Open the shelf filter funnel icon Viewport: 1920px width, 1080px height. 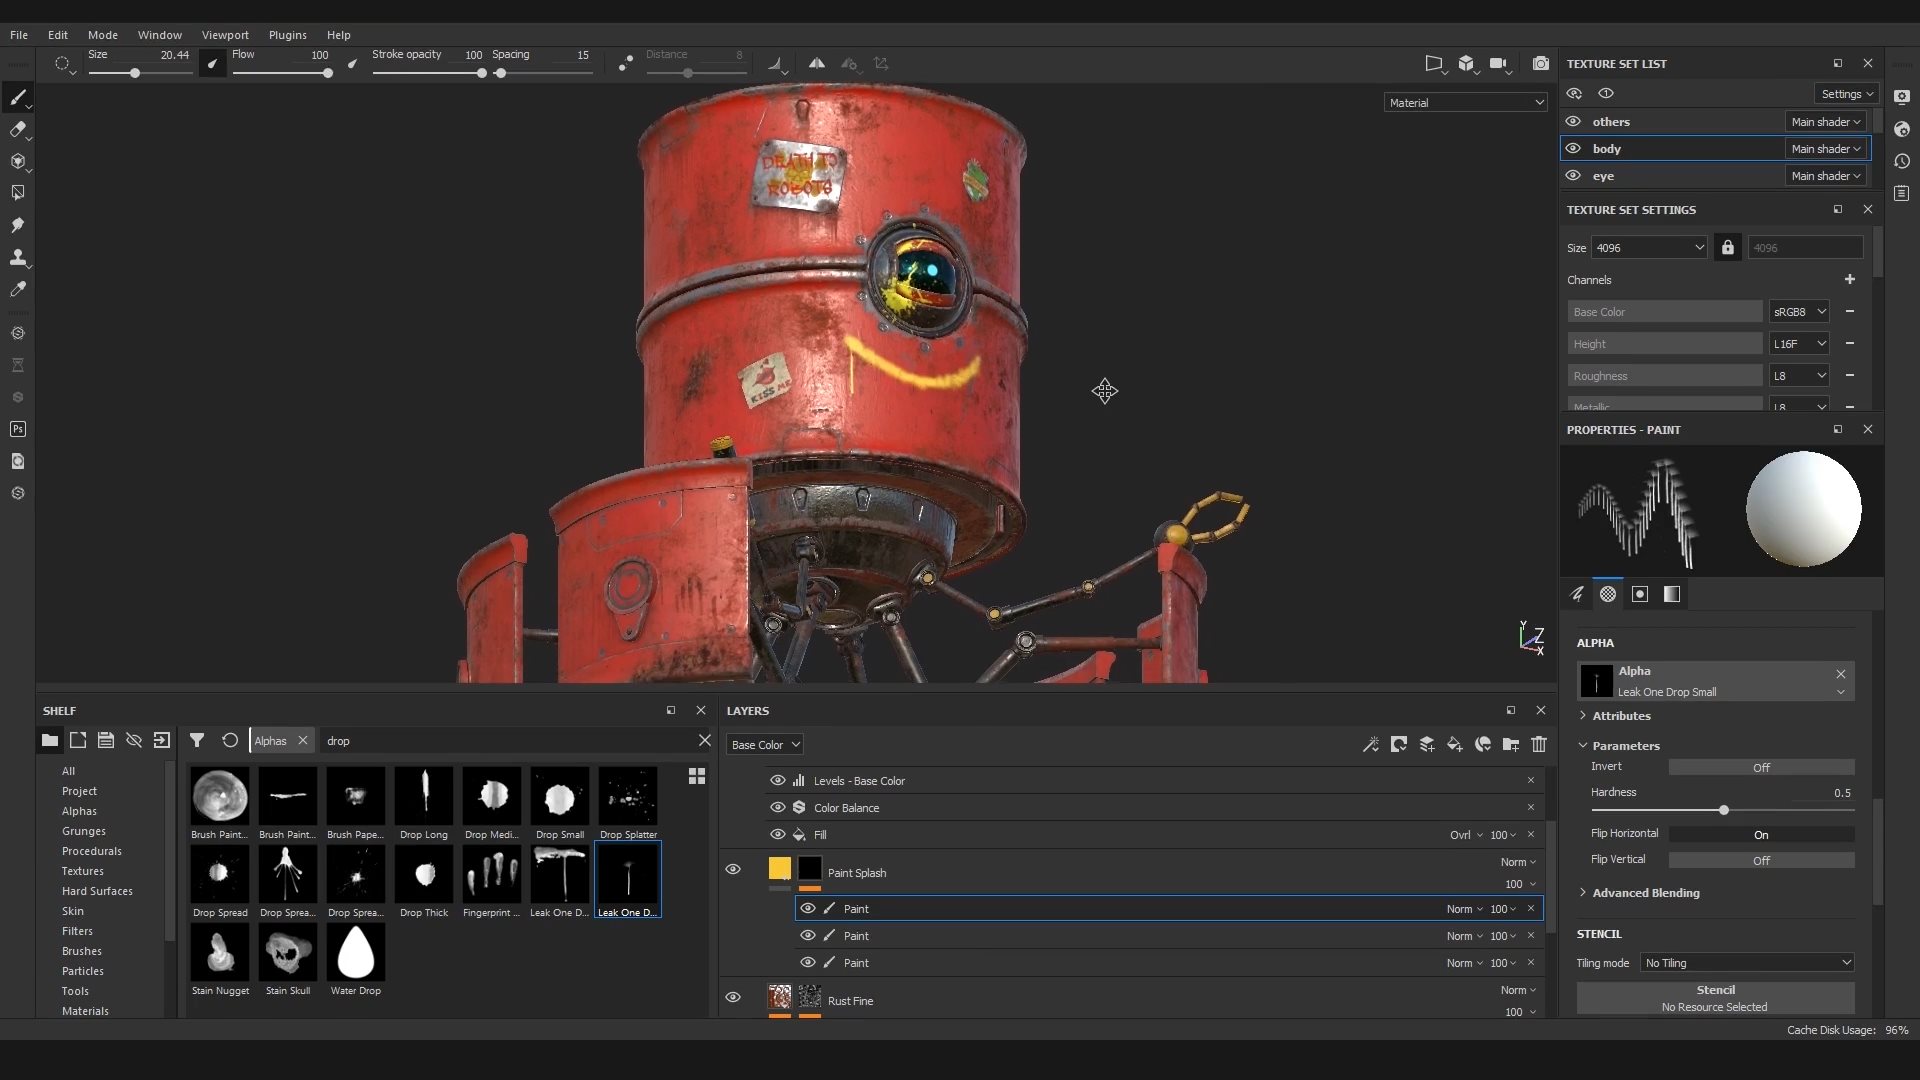197,741
